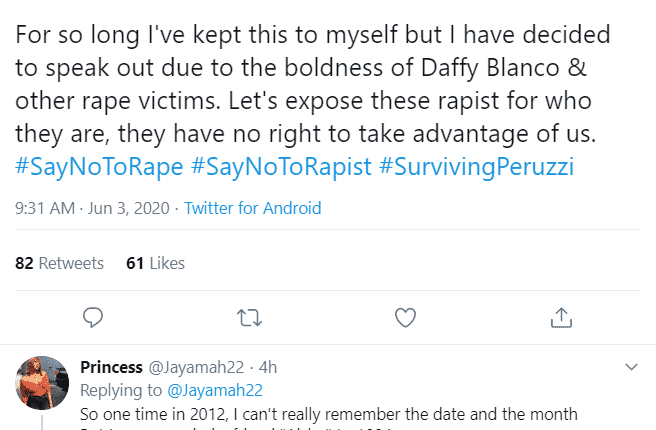Image resolution: width=656 pixels, height=430 pixels.
Task: View the 61 Likes list
Action: [155, 263]
